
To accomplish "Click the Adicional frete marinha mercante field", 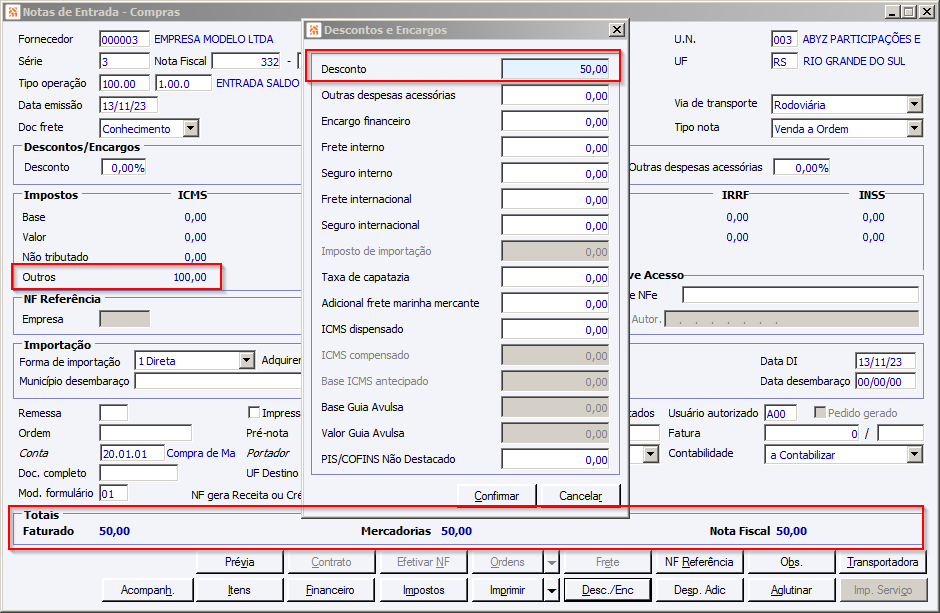I will click(556, 303).
